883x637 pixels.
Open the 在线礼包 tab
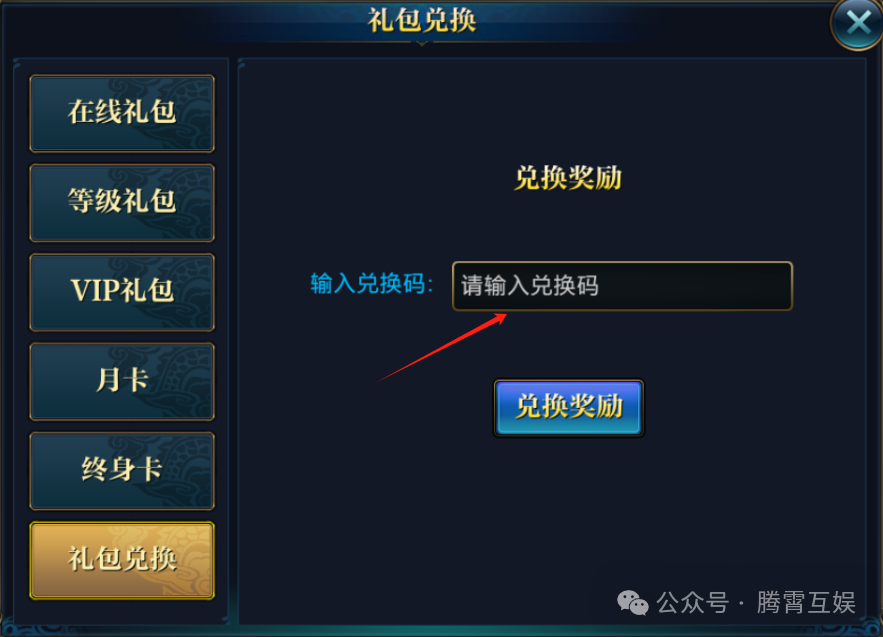[x=122, y=113]
